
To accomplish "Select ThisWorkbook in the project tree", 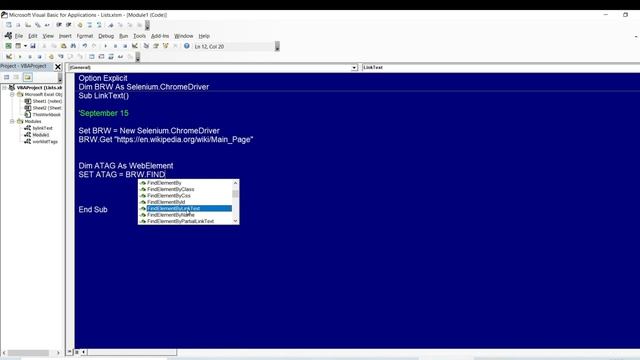I will click(x=42, y=114).
